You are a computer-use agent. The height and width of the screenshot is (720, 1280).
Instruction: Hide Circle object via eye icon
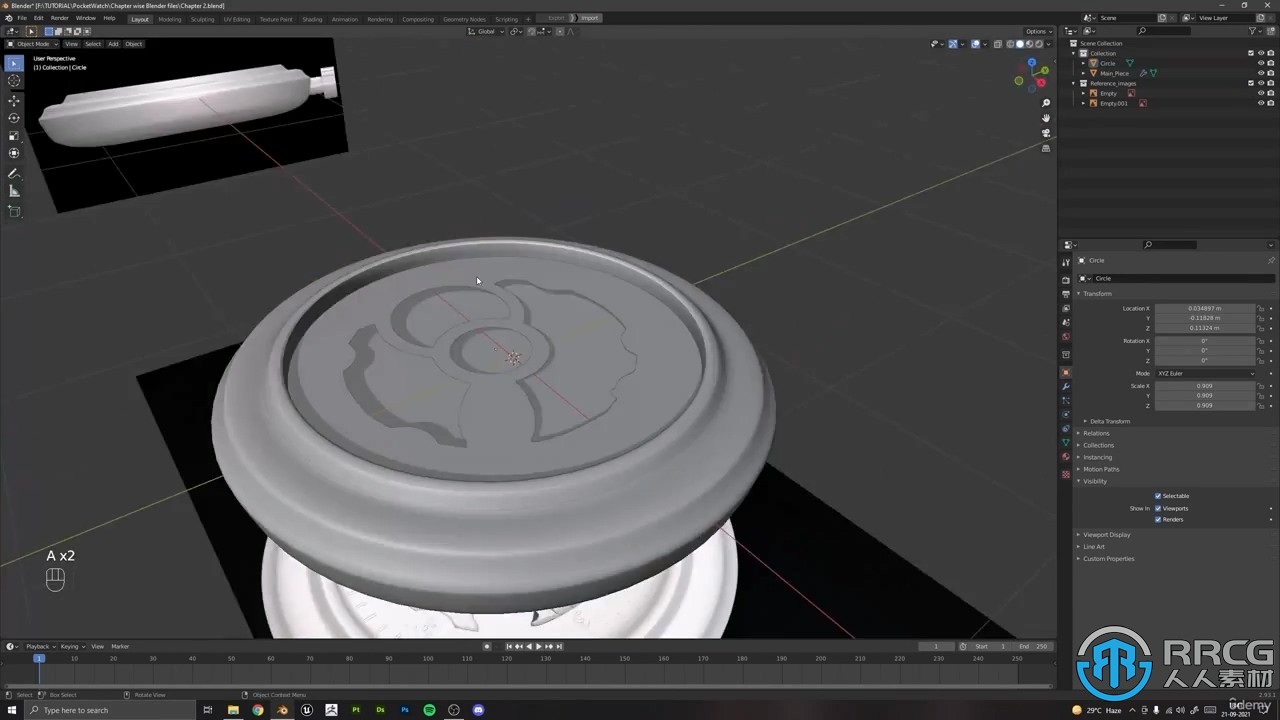1261,63
